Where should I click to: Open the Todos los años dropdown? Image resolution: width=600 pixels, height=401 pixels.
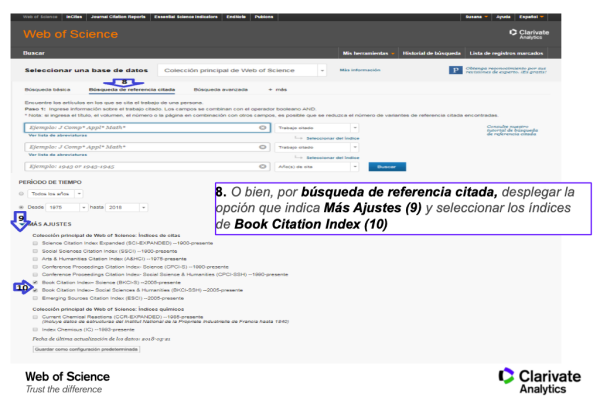pos(55,194)
